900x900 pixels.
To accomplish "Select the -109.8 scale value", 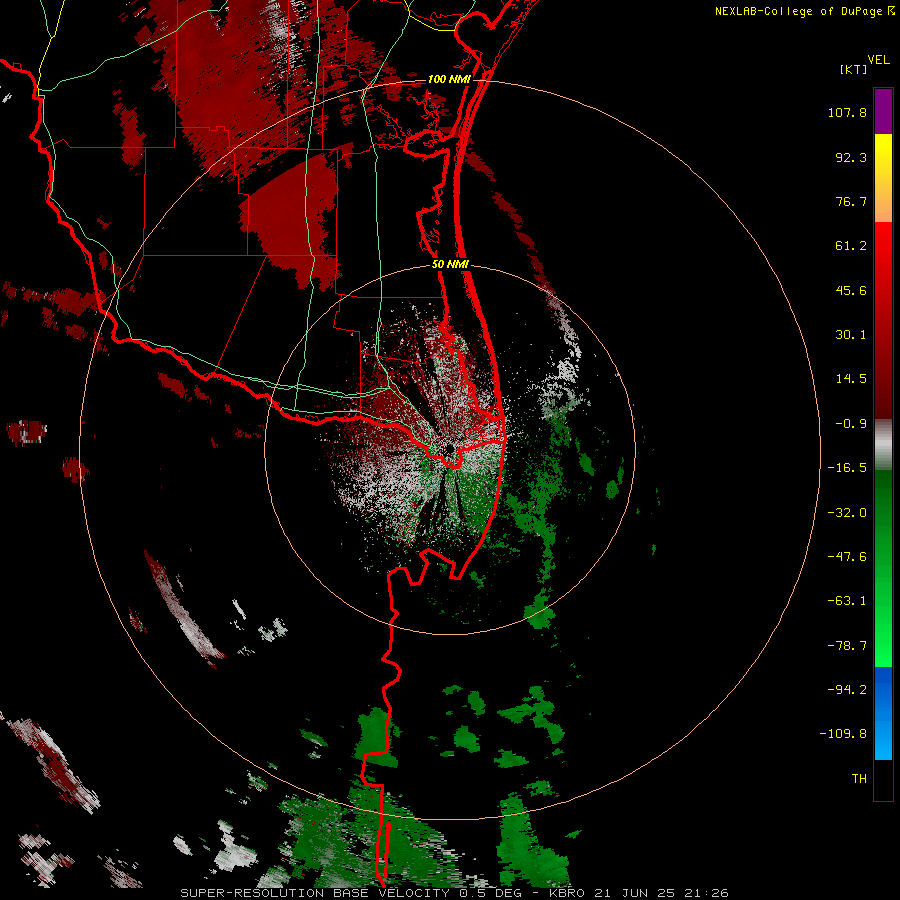I will coord(843,734).
